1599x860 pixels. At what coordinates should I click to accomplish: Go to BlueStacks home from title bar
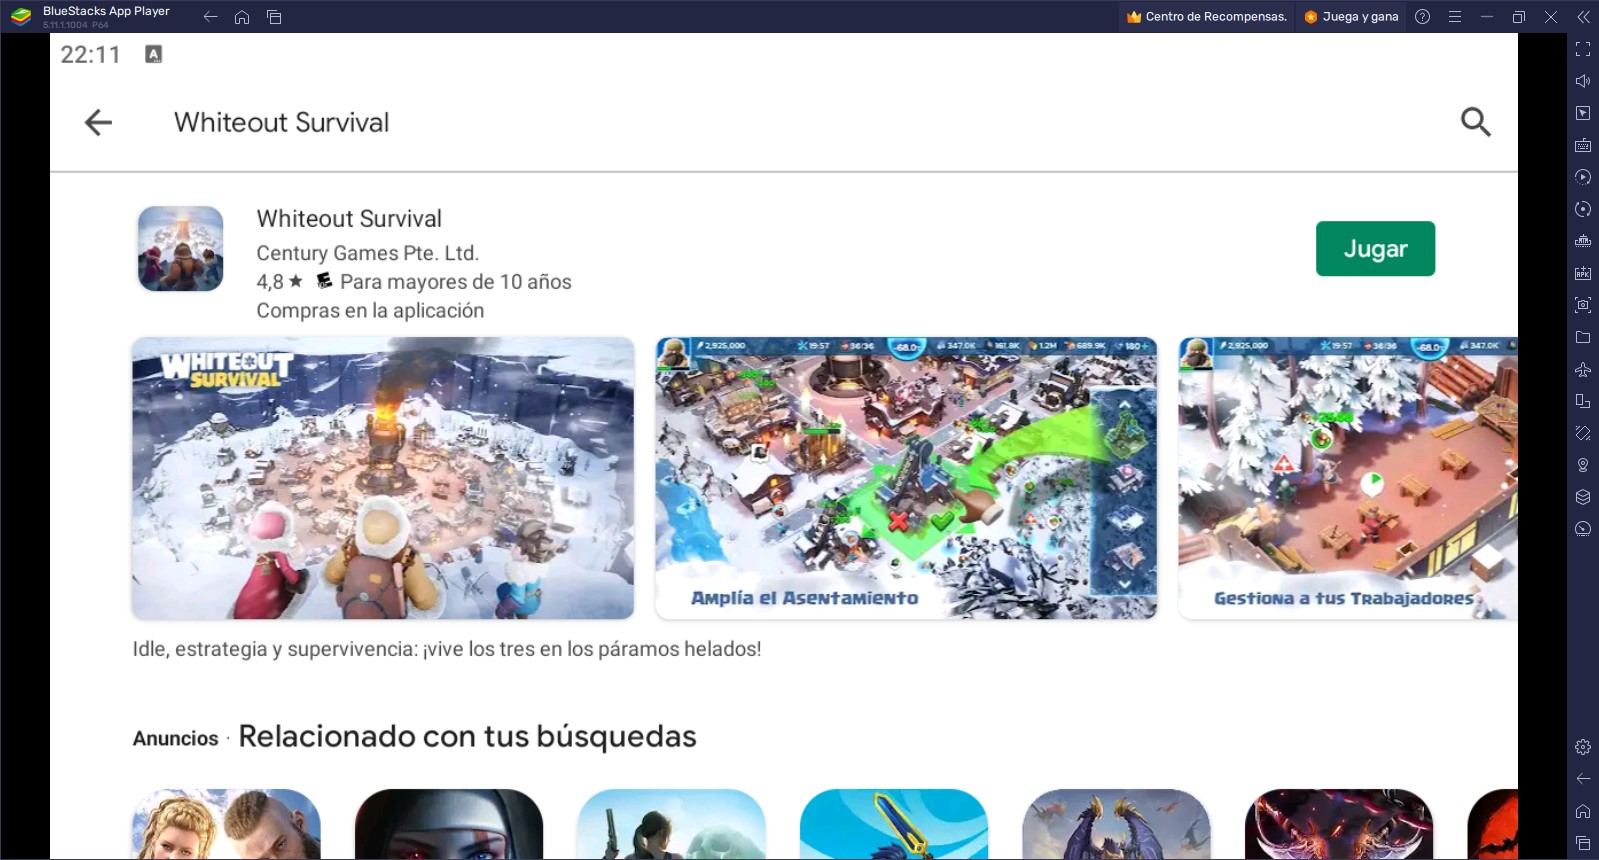[242, 17]
